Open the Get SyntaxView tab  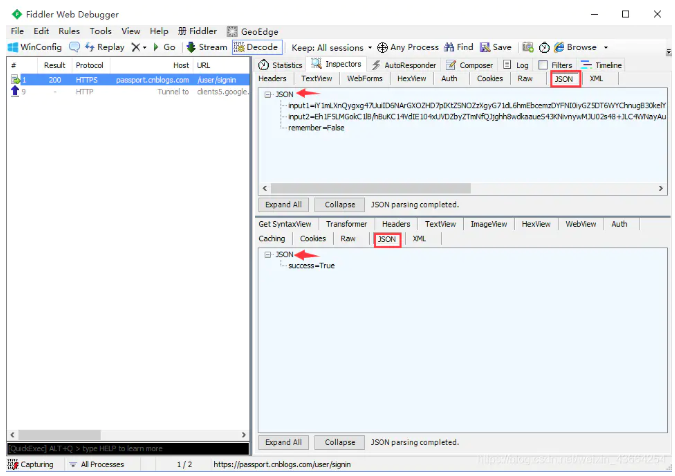coord(285,224)
